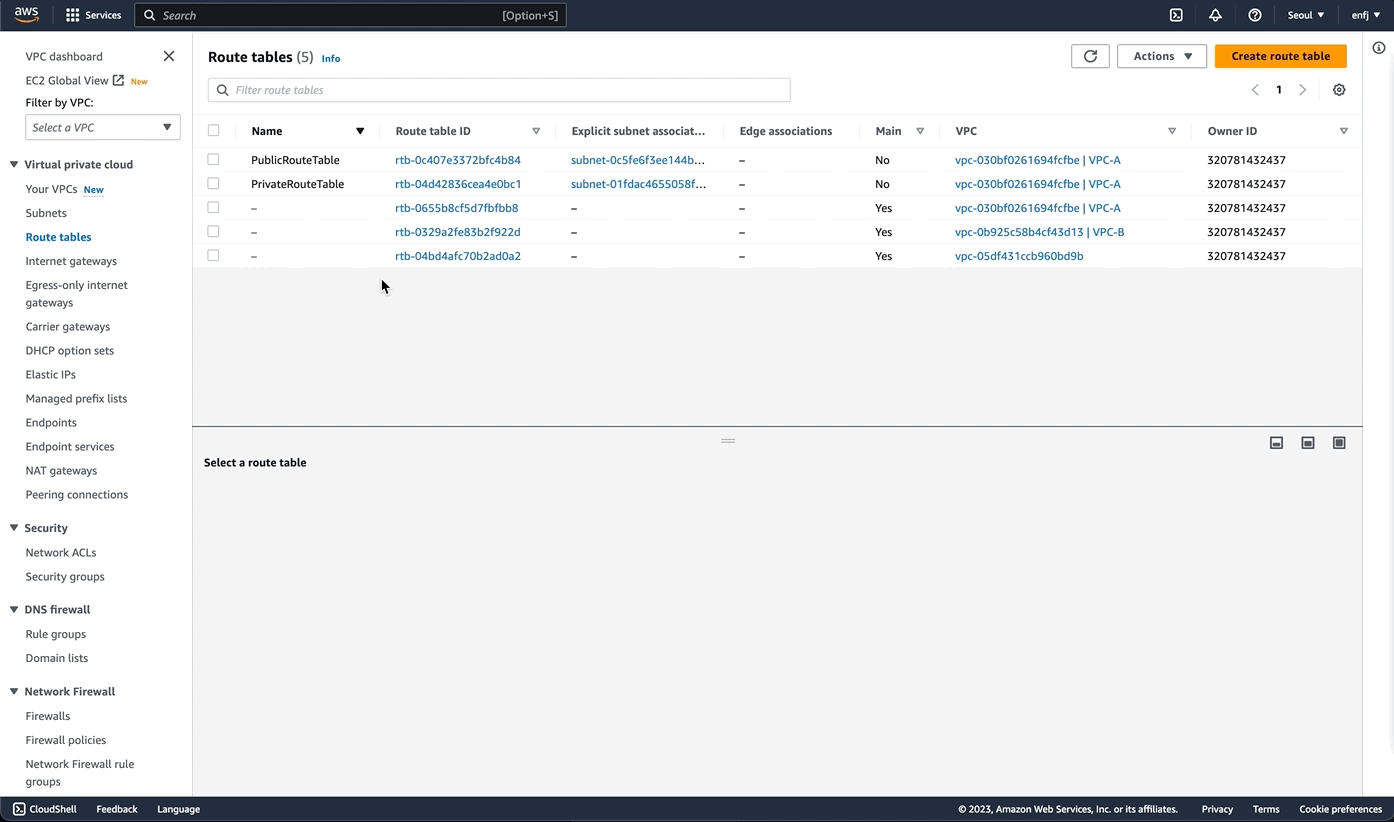Open Network ACLs in the sidebar
Image resolution: width=1394 pixels, height=822 pixels.
tap(61, 552)
